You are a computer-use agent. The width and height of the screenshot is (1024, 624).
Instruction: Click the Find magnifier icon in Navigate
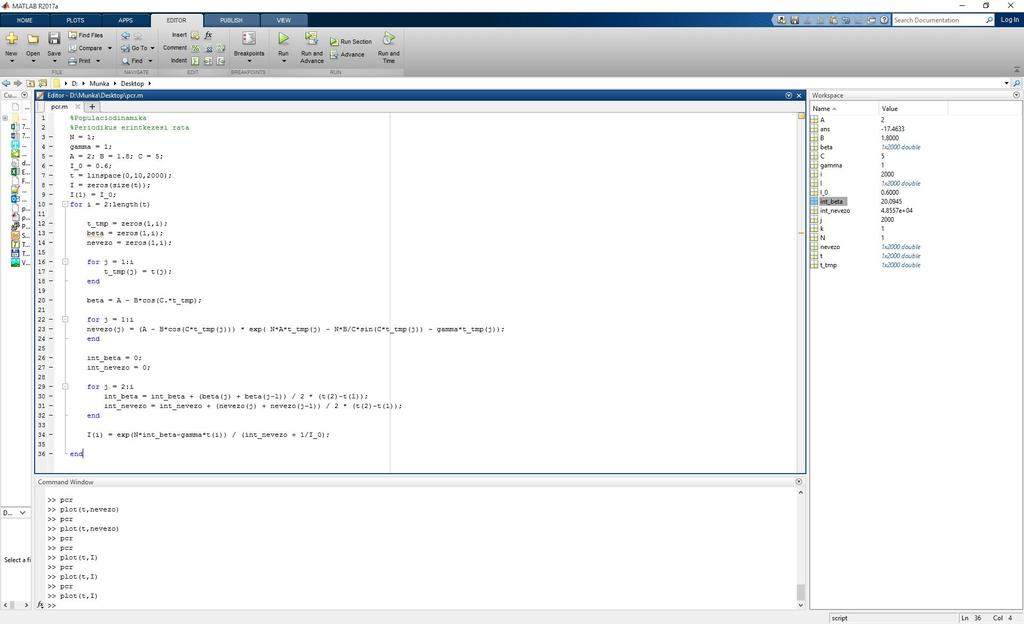(x=125, y=61)
